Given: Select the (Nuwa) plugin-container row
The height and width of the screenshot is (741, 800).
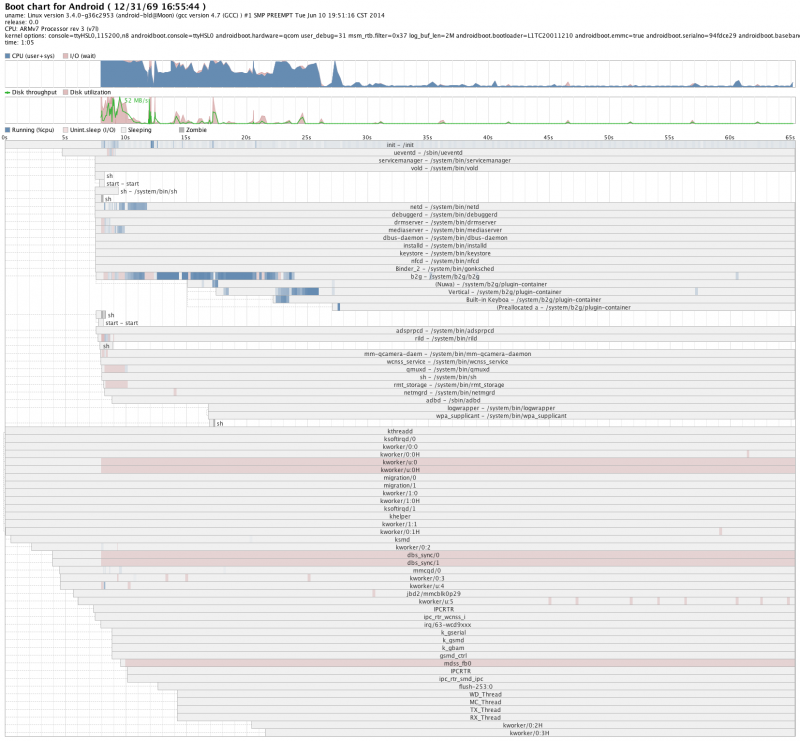Looking at the screenshot, I should pos(491,284).
